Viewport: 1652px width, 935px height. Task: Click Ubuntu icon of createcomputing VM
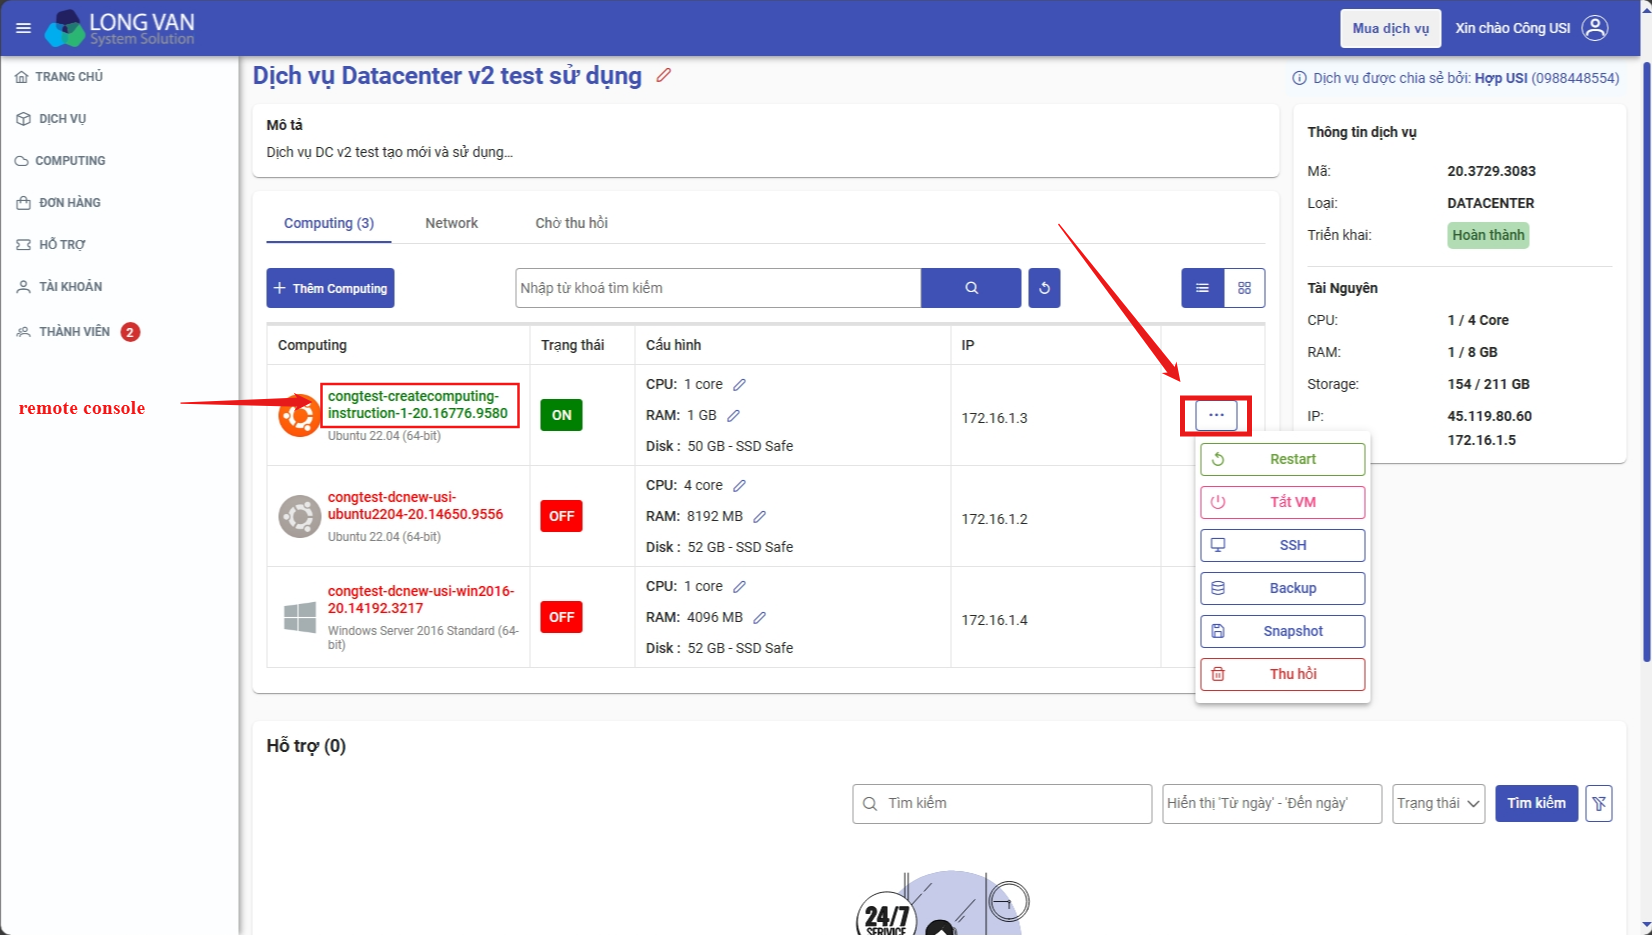coord(299,416)
